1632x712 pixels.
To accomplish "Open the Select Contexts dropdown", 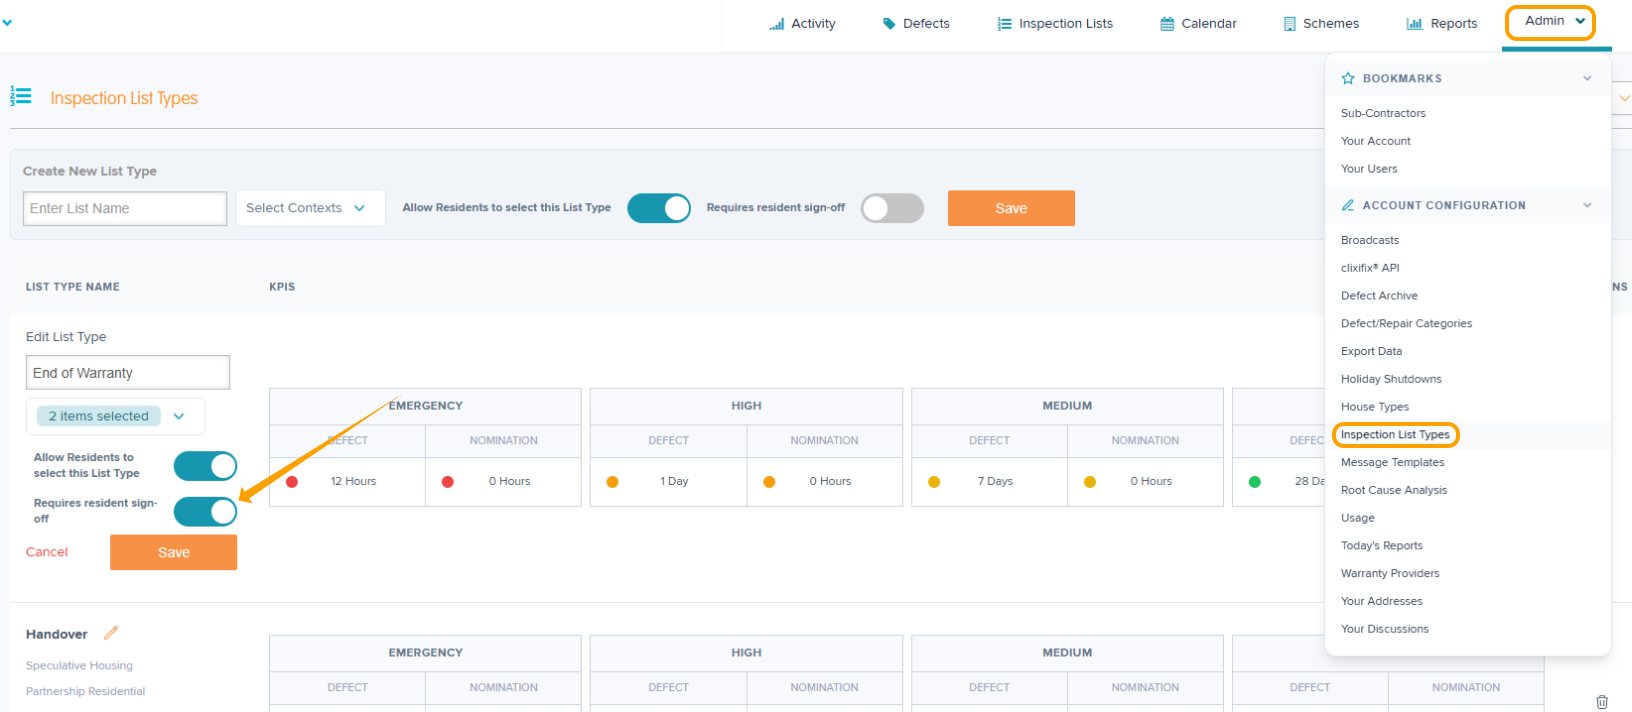I will [x=310, y=208].
